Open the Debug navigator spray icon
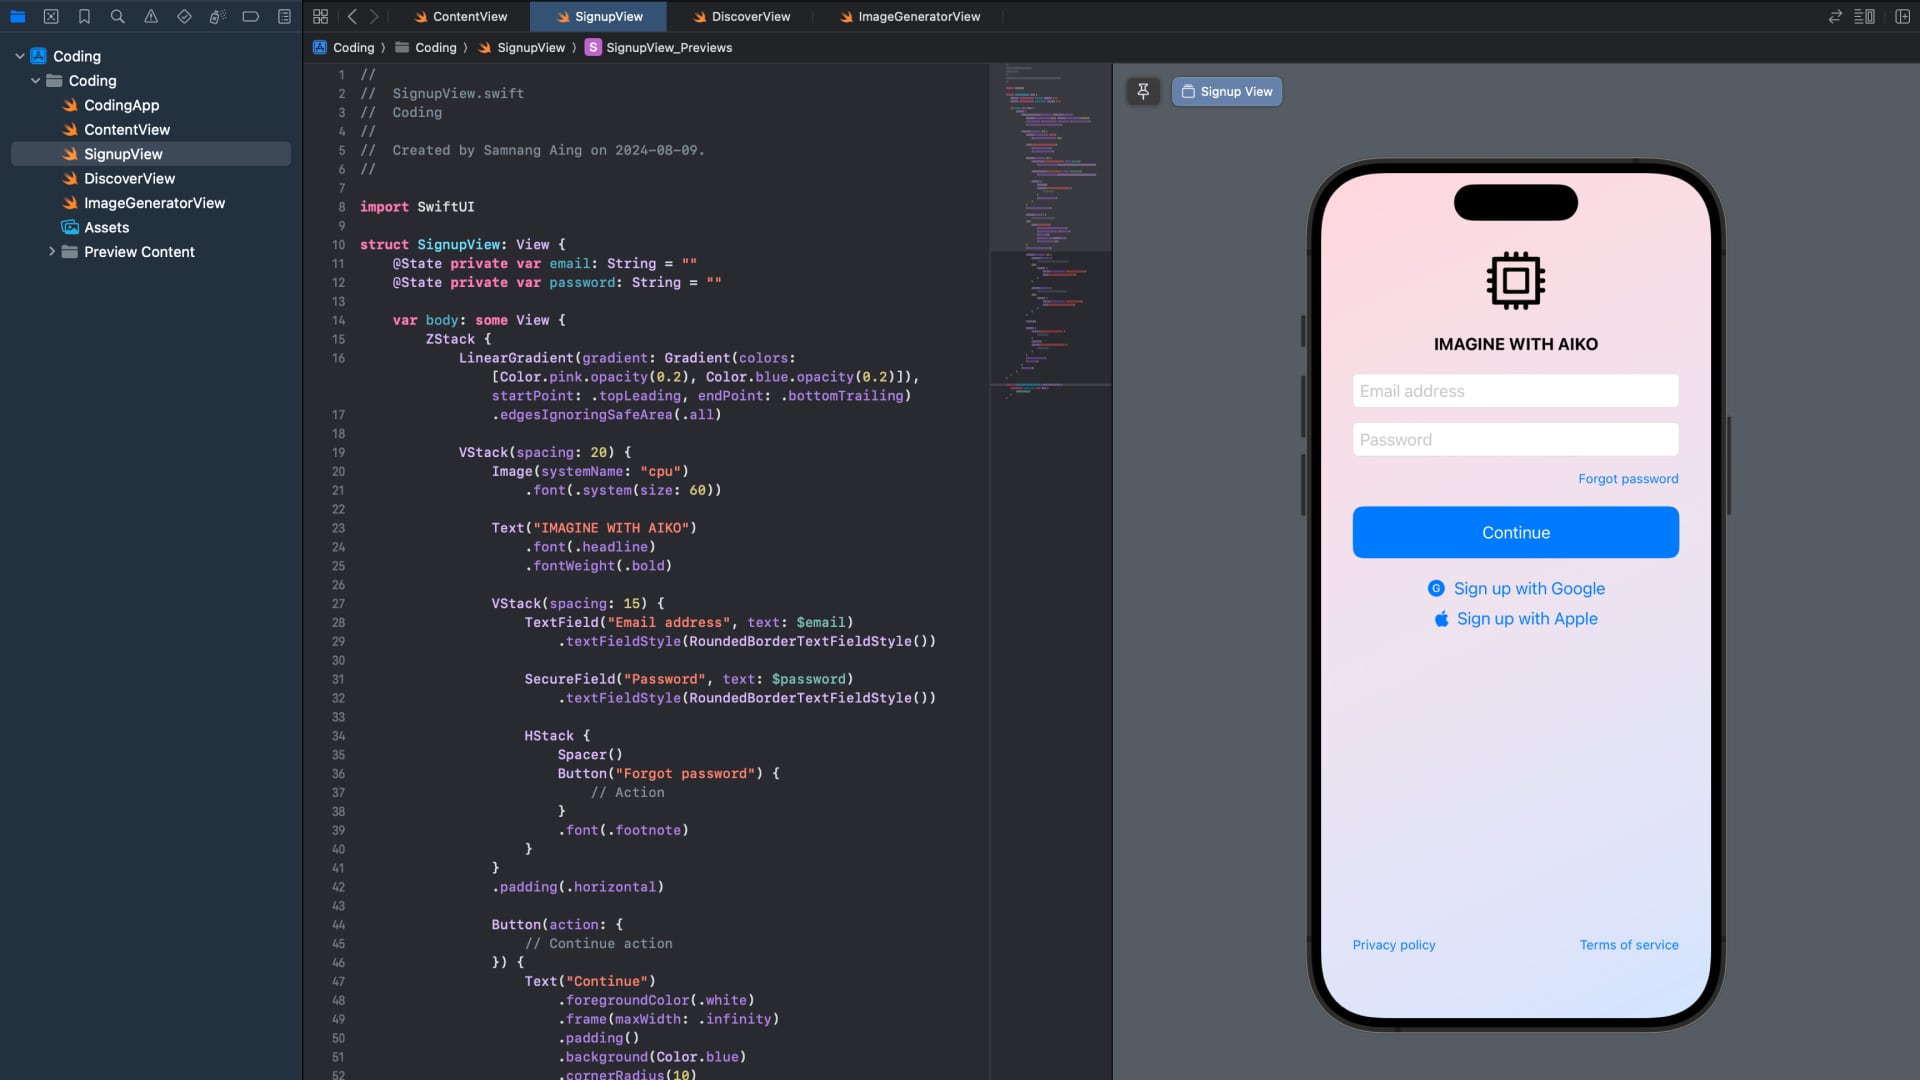 coord(217,16)
